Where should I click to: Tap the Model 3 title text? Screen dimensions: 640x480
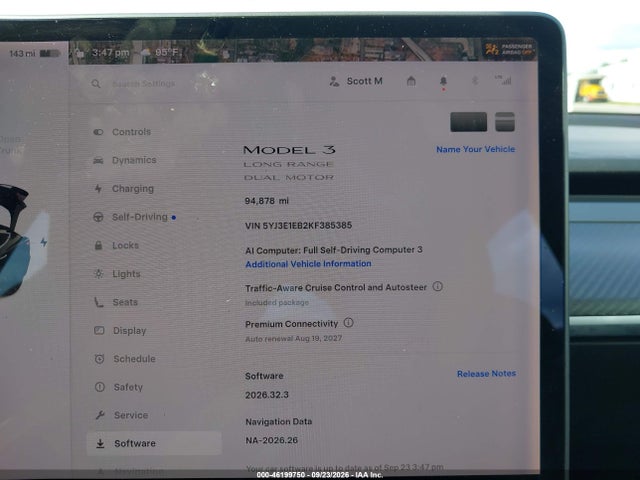(289, 150)
